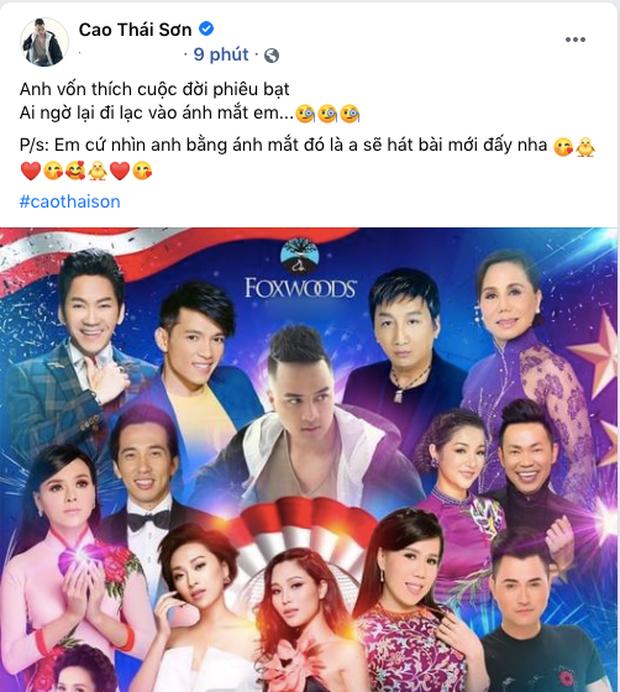Click the first monocle-face emoji after "mắt em..."

[305, 114]
